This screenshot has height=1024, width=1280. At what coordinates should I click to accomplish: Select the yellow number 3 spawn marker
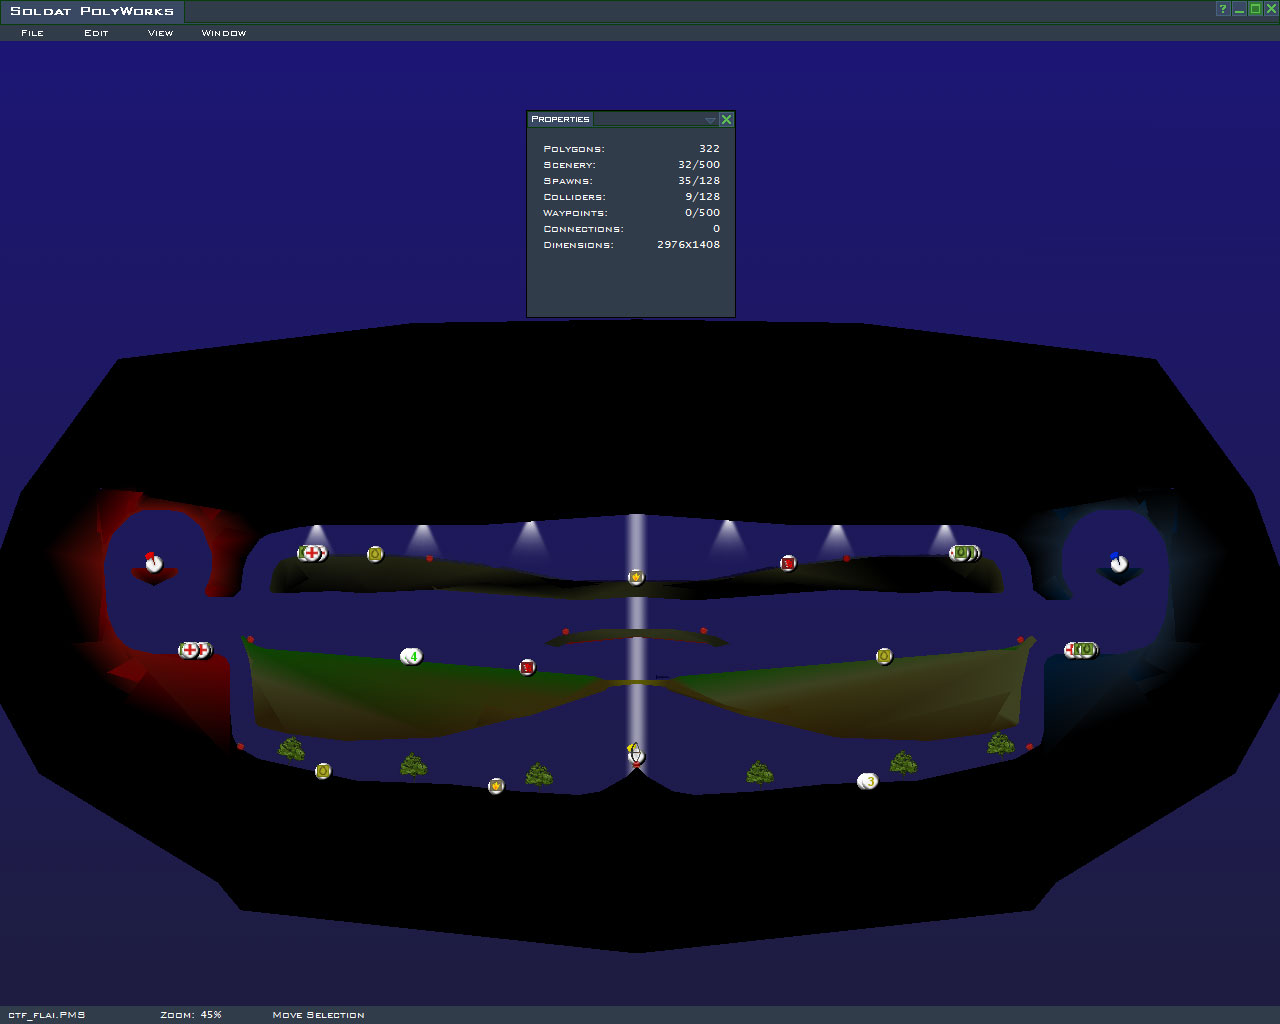[x=868, y=781]
